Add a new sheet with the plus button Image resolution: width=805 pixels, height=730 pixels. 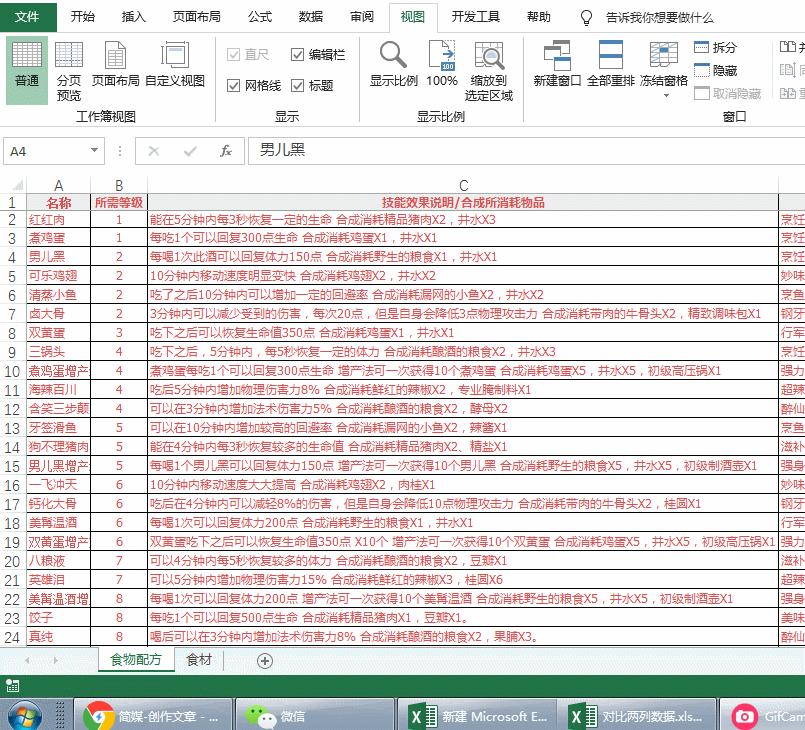click(264, 661)
